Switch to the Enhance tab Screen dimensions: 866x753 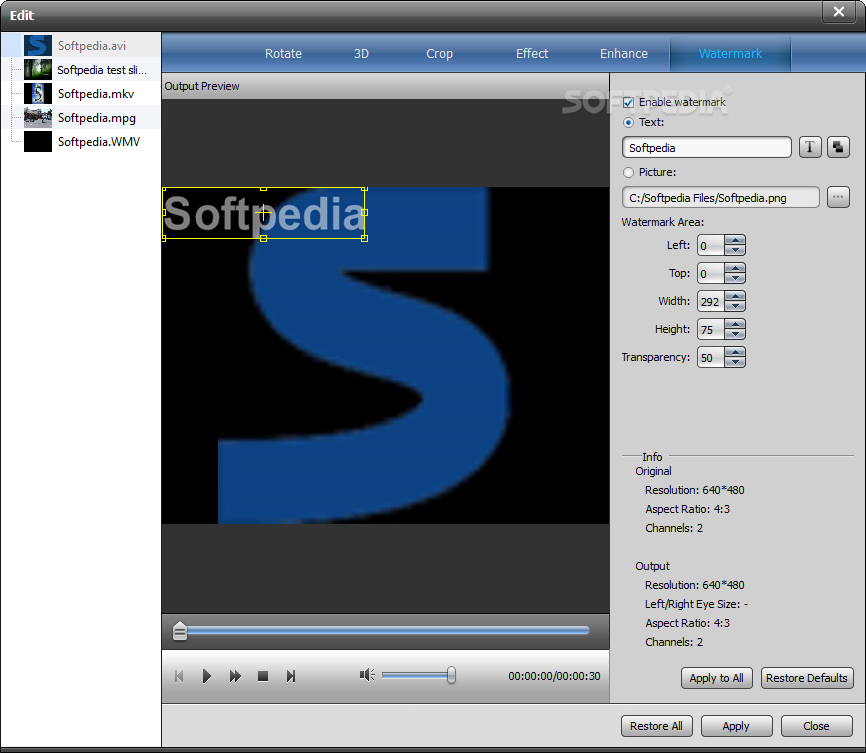624,54
